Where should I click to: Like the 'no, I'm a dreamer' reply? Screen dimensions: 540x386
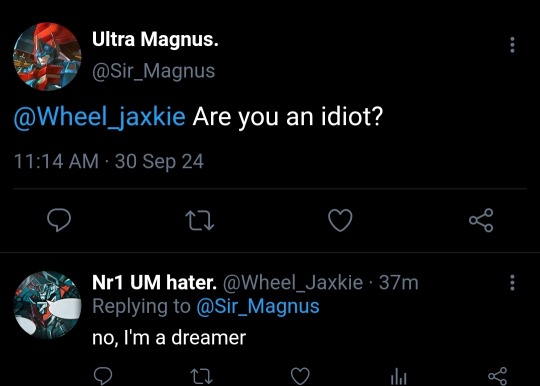coord(300,376)
